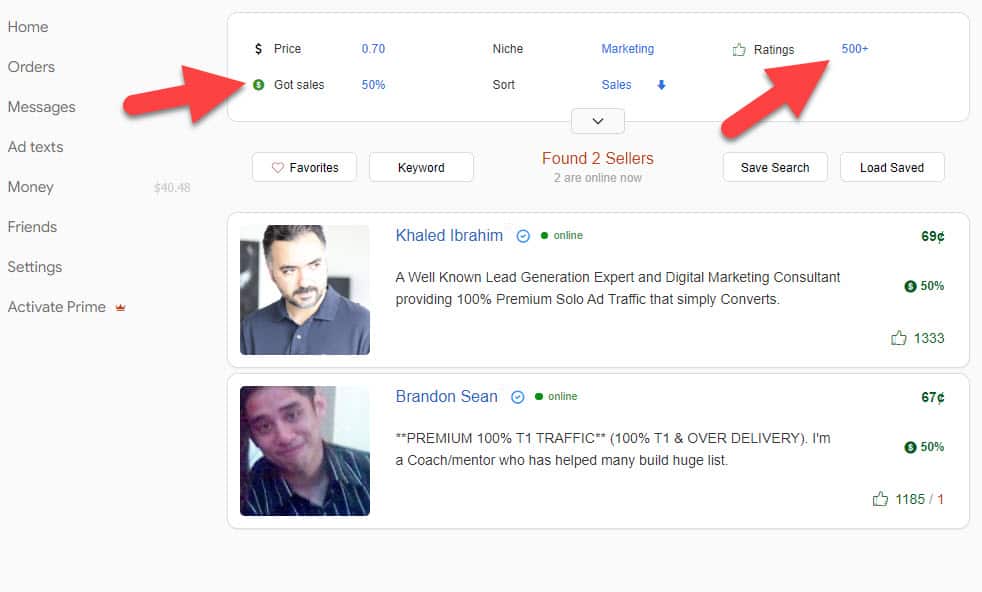Click the 1185 positive ratings count
Viewport: 982px width, 592px height.
[910, 499]
